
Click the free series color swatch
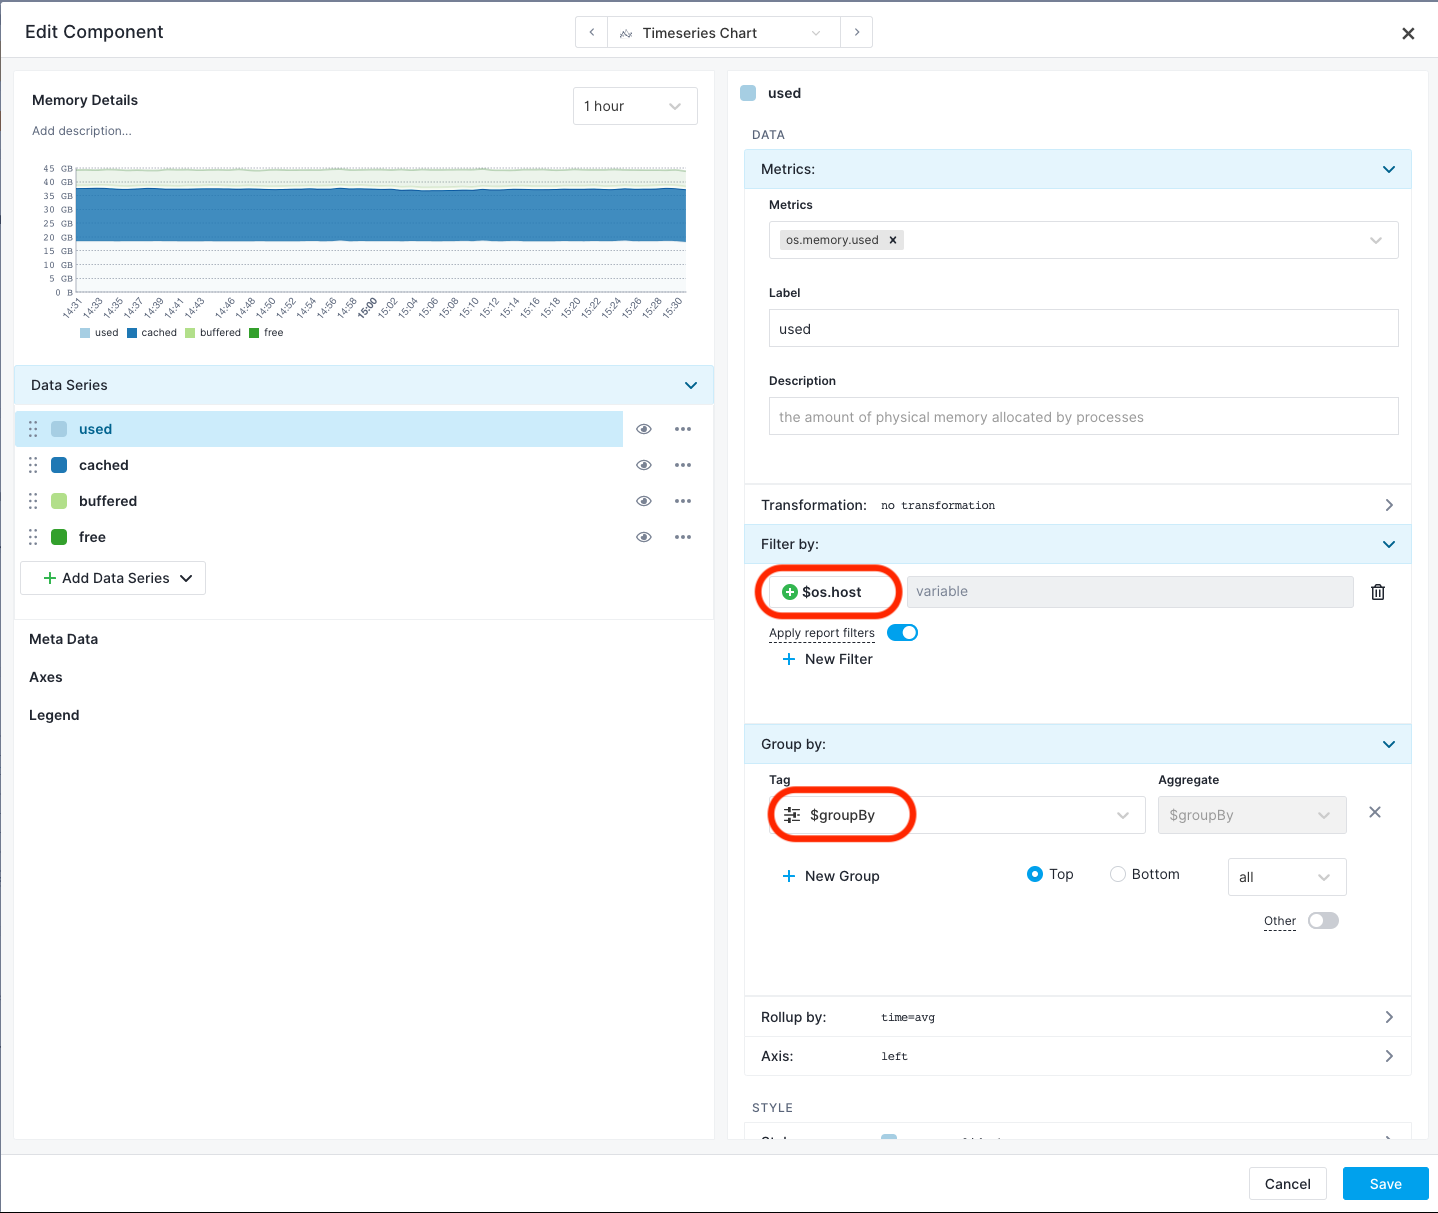click(59, 537)
